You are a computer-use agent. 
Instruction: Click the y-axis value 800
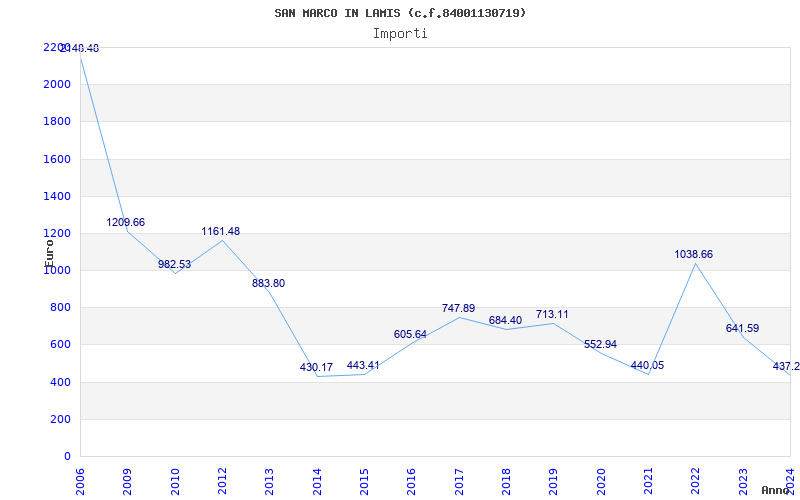(x=60, y=308)
